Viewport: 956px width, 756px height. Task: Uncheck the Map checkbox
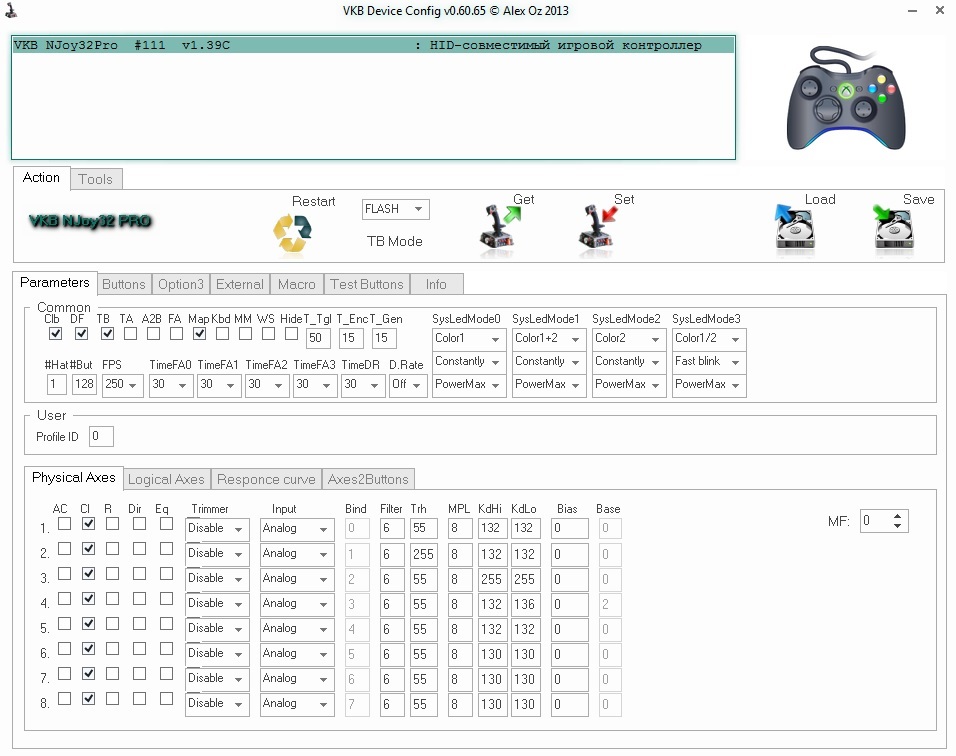(199, 333)
